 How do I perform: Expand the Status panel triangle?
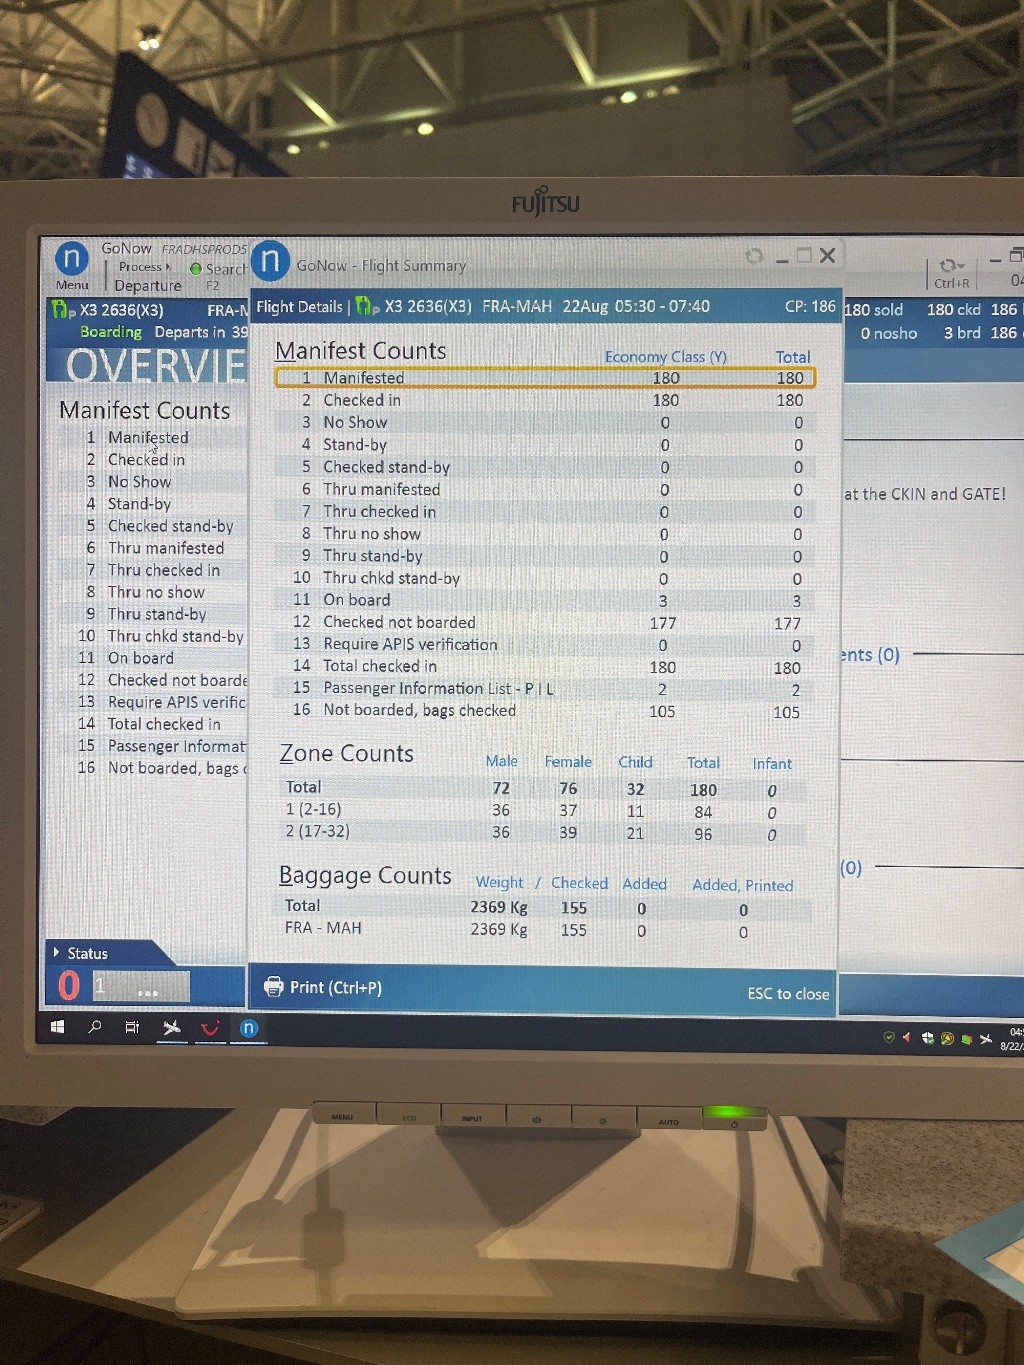(56, 952)
